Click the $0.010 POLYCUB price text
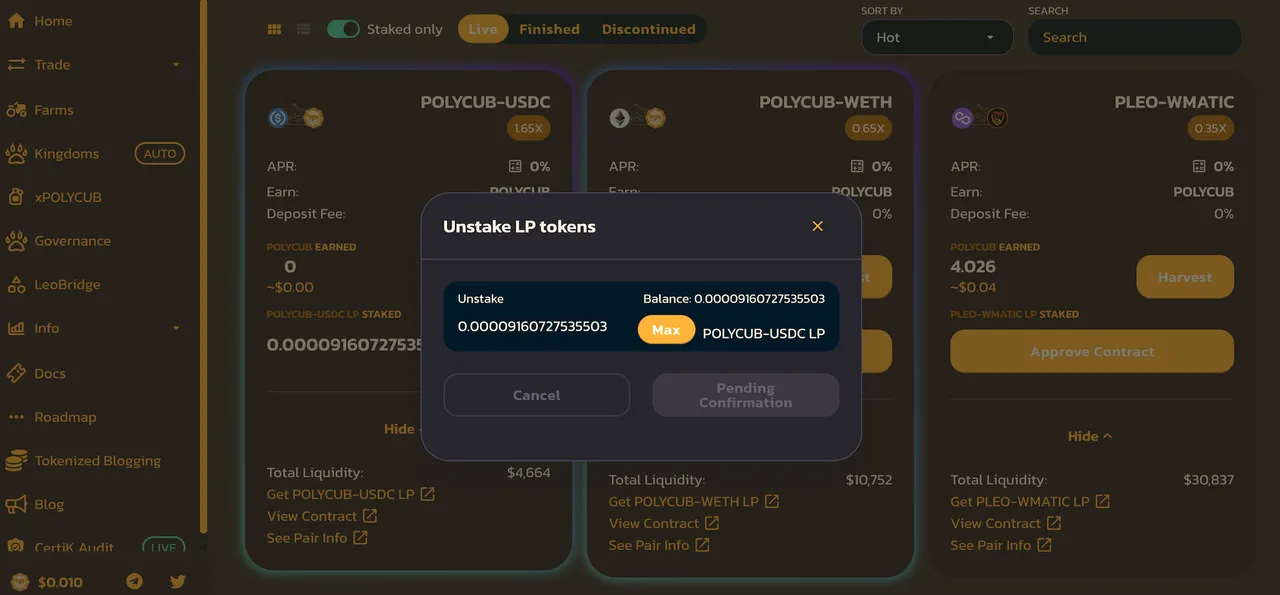The image size is (1280, 595). (x=60, y=582)
